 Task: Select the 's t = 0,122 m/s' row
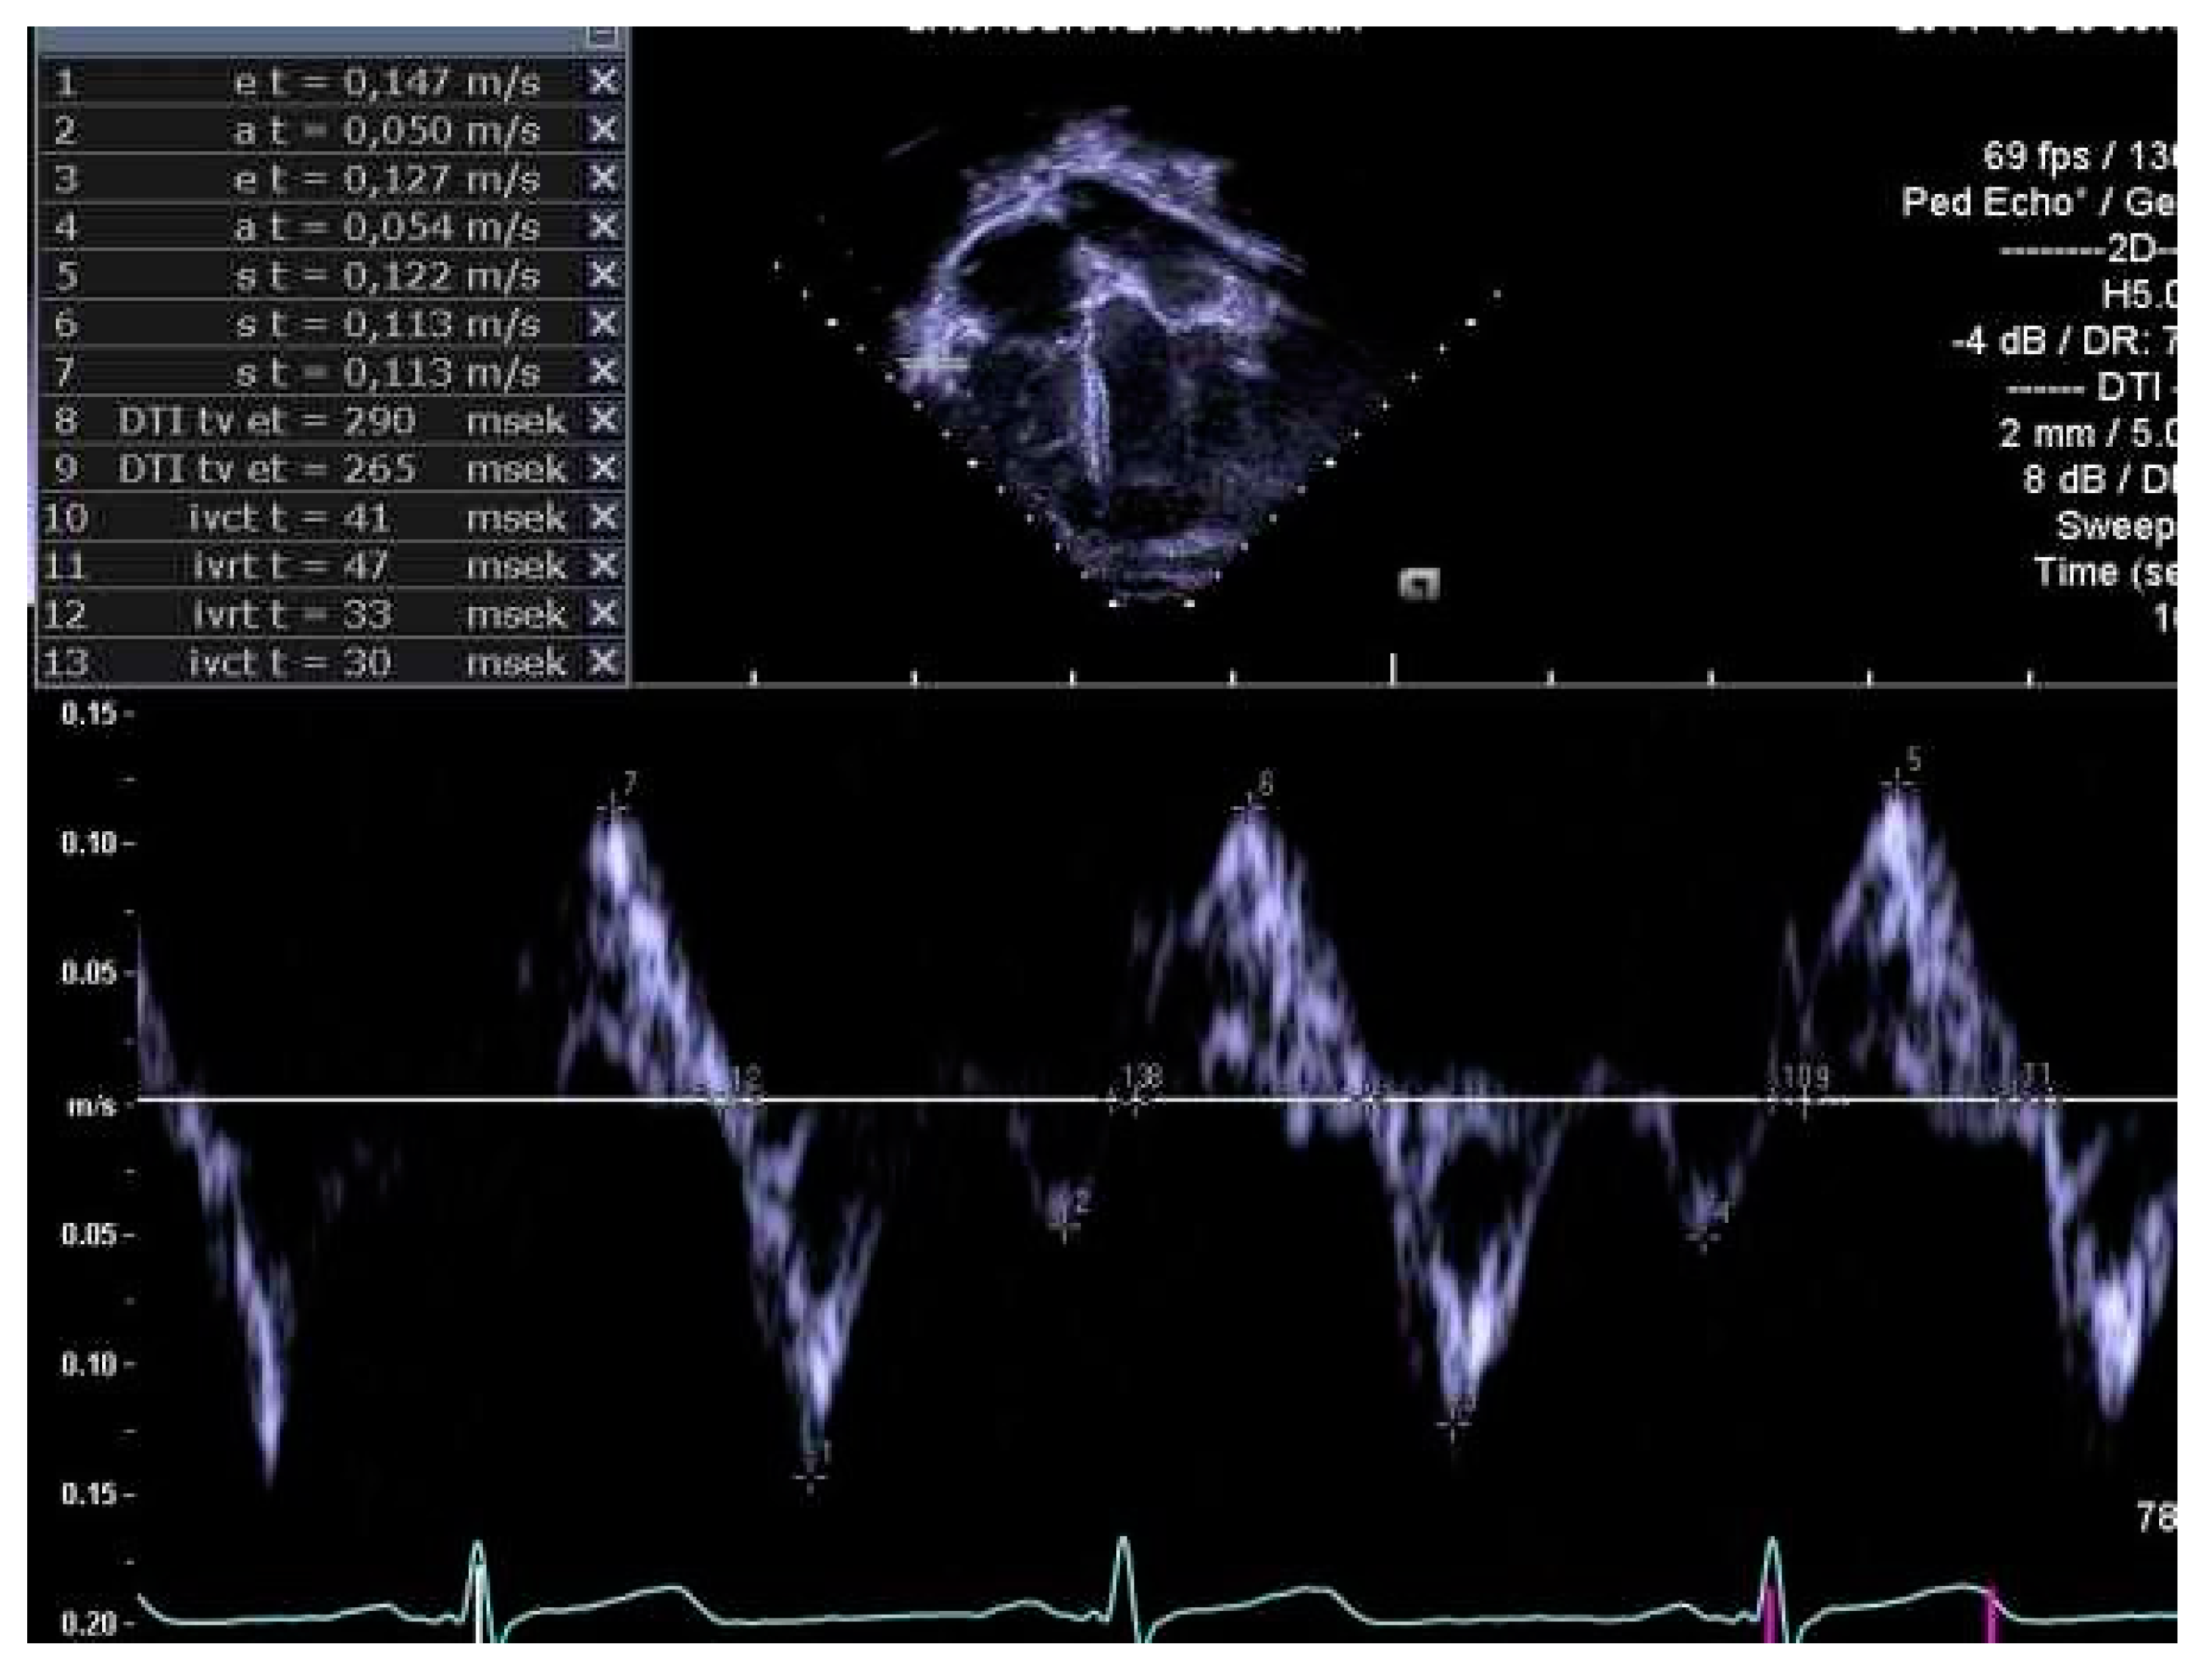click(332, 274)
